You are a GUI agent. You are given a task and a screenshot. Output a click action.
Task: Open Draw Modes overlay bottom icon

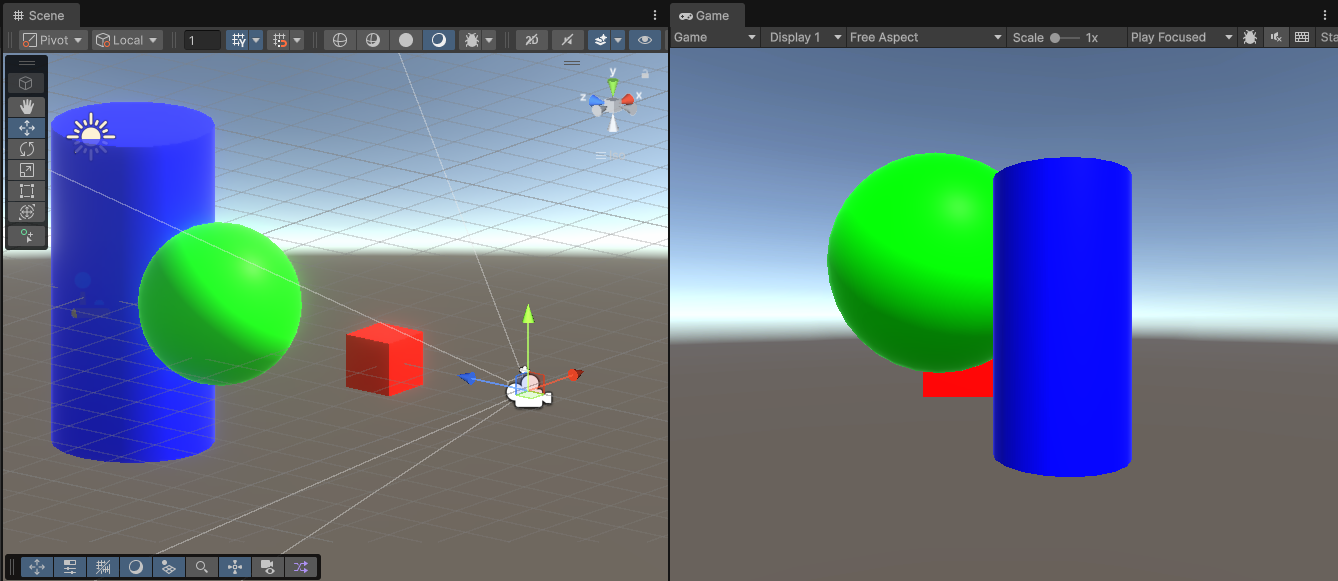136,567
